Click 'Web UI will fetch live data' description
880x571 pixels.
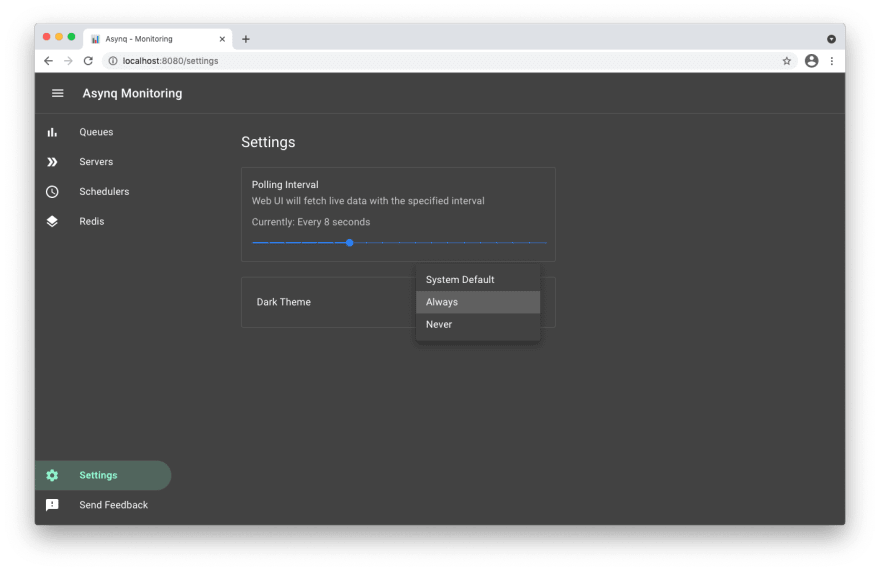pyautogui.click(x=368, y=201)
